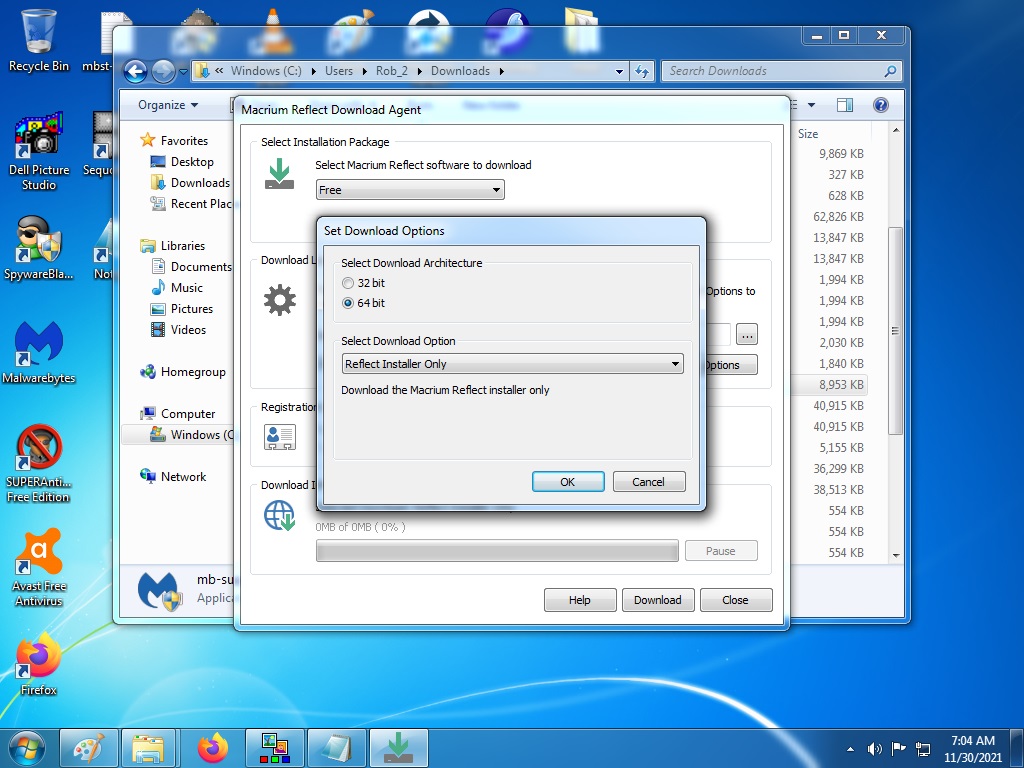Click Rob_2 in the address breadcrumb

pos(392,71)
